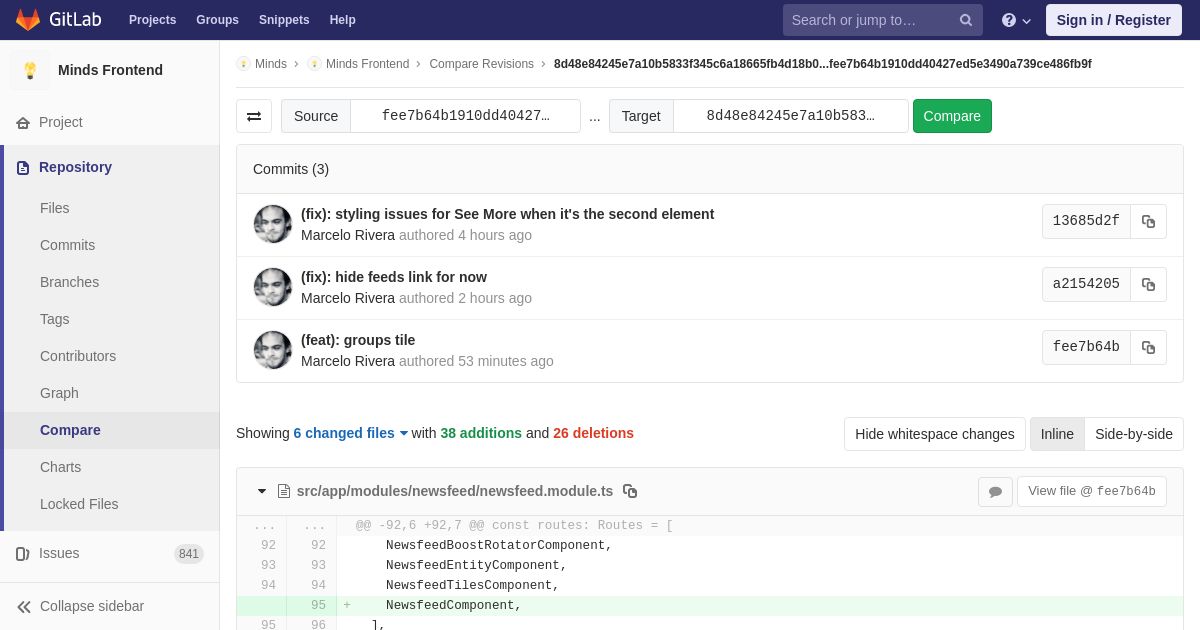Open the Snippets menu item
The height and width of the screenshot is (630, 1200).
point(284,20)
